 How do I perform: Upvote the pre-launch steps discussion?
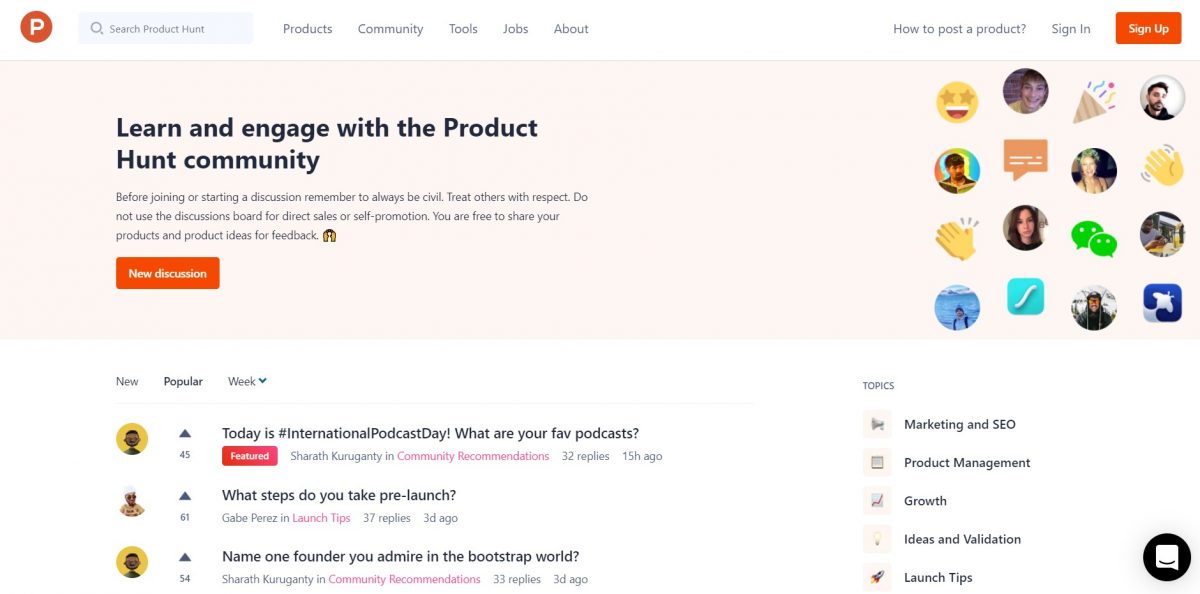[x=185, y=496]
